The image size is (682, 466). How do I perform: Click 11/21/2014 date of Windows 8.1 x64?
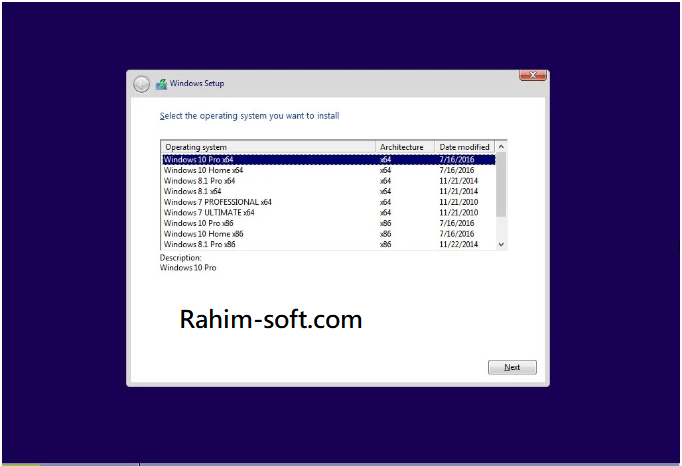click(x=458, y=191)
